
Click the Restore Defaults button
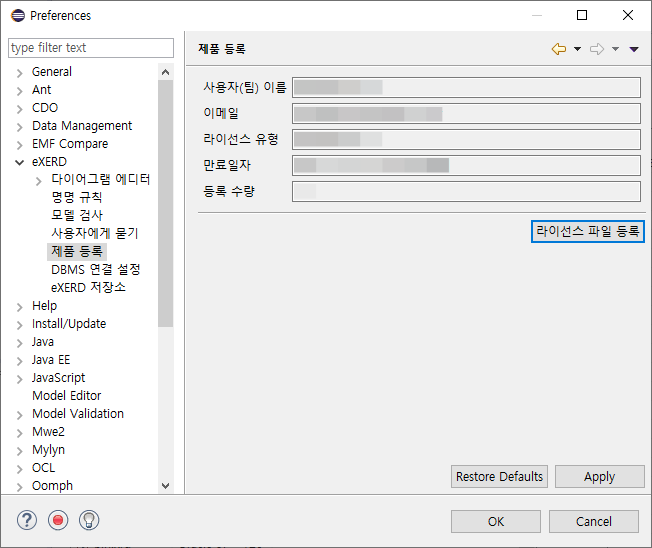click(x=499, y=476)
